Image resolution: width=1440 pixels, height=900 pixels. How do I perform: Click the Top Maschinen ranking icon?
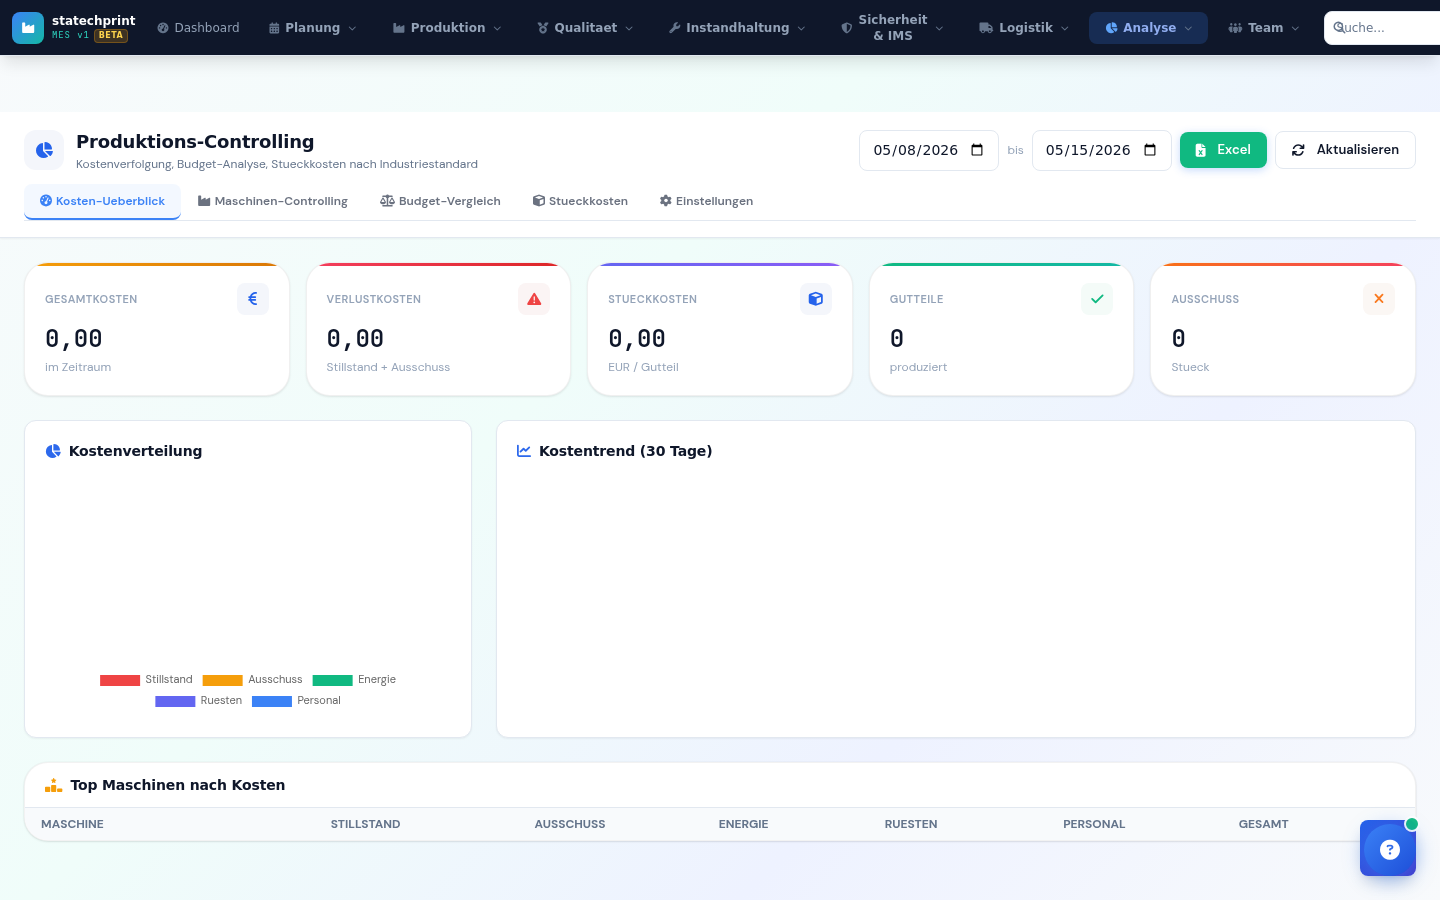coord(53,785)
